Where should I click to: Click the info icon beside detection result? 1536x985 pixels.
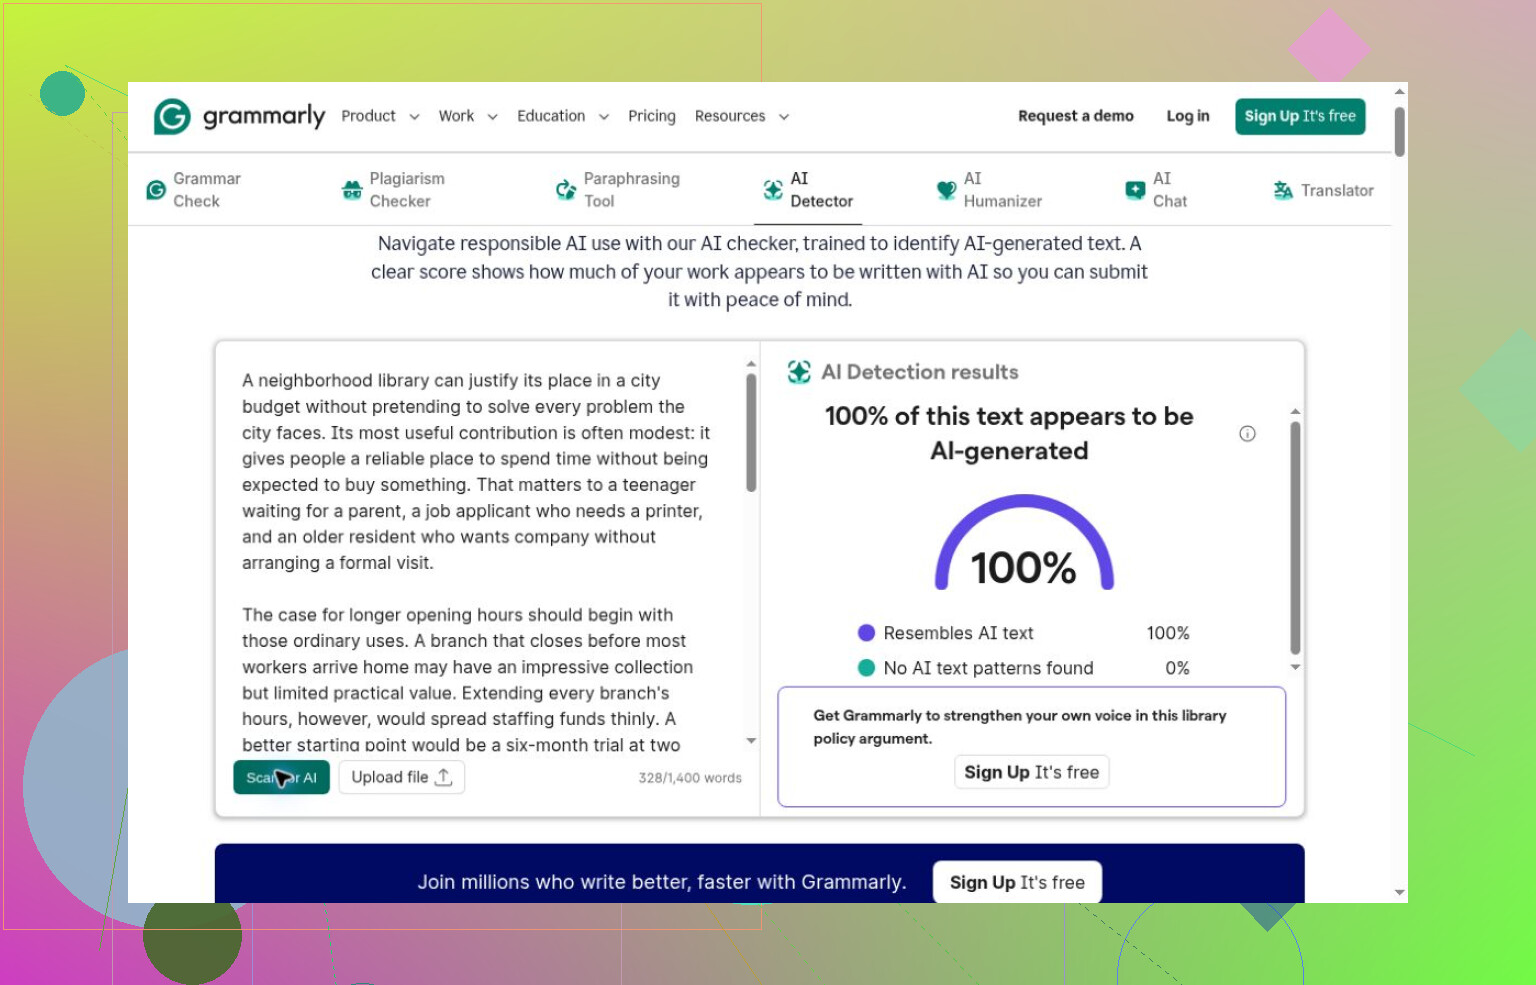coord(1247,433)
